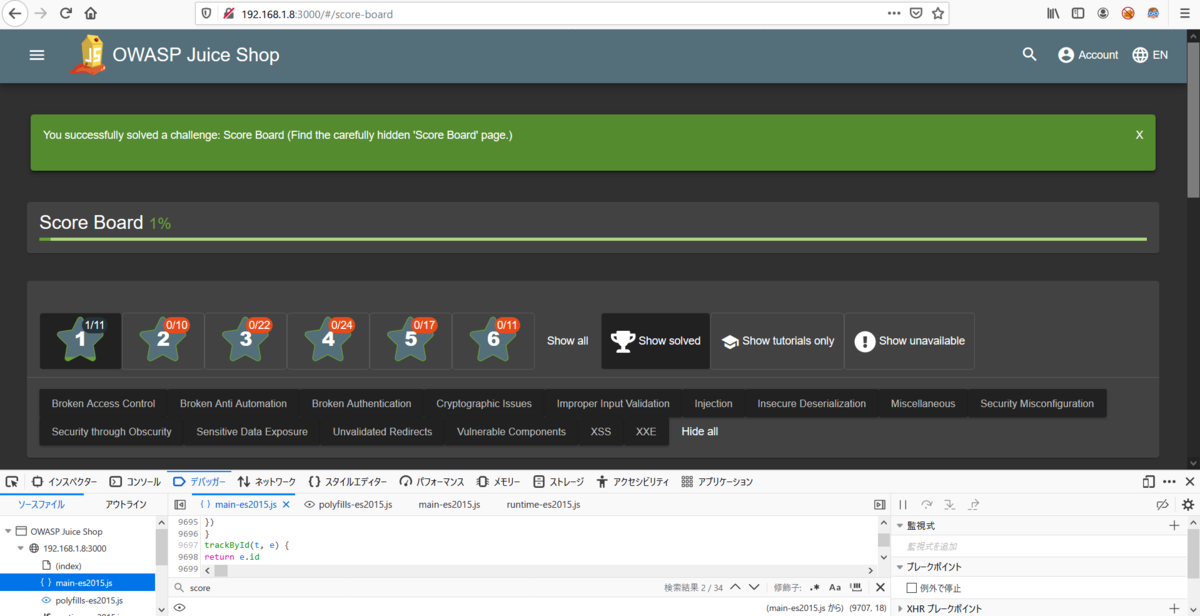Viewport: 1200px width, 616px height.
Task: Toggle Injection category filter
Action: [x=714, y=404]
